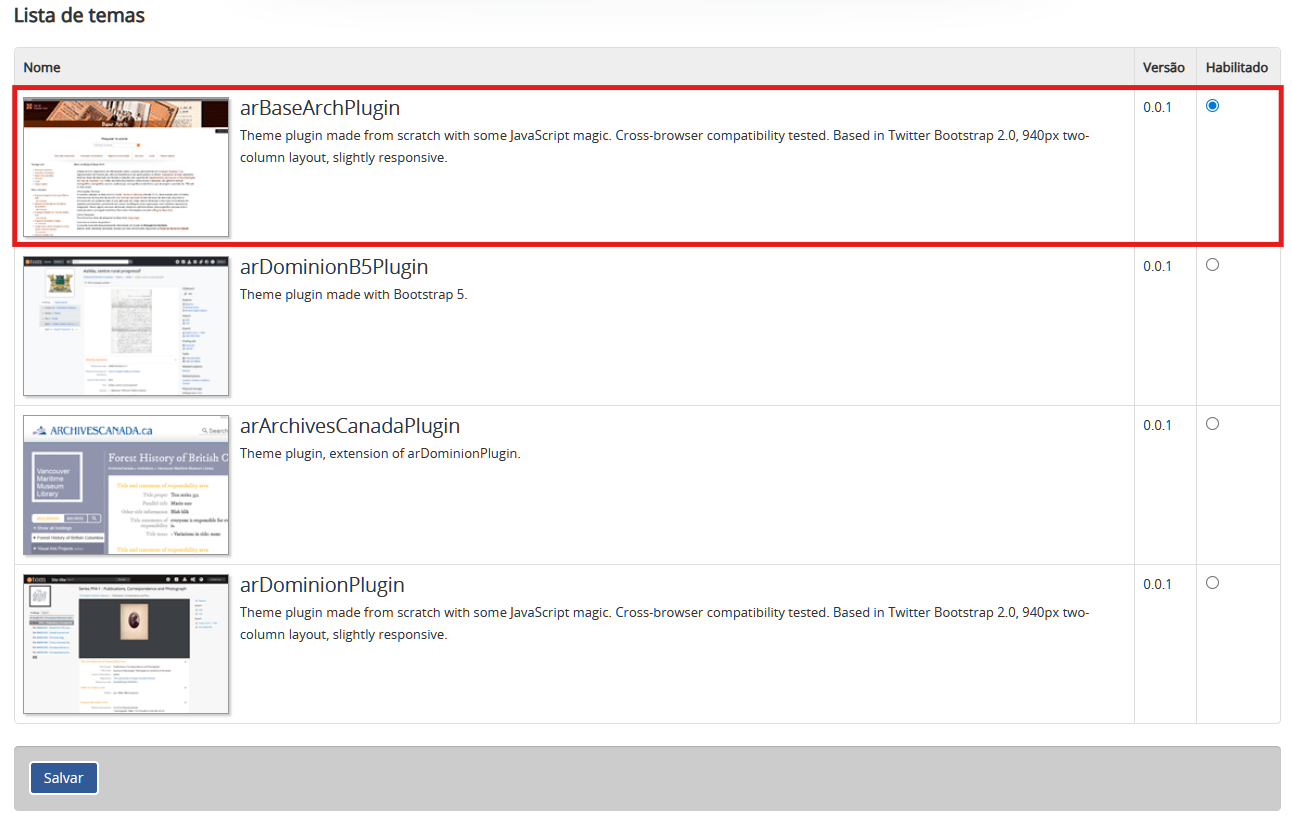1292x826 pixels.
Task: Click "Theme plugin, extension of arDominionPlugin." text
Action: click(x=380, y=454)
